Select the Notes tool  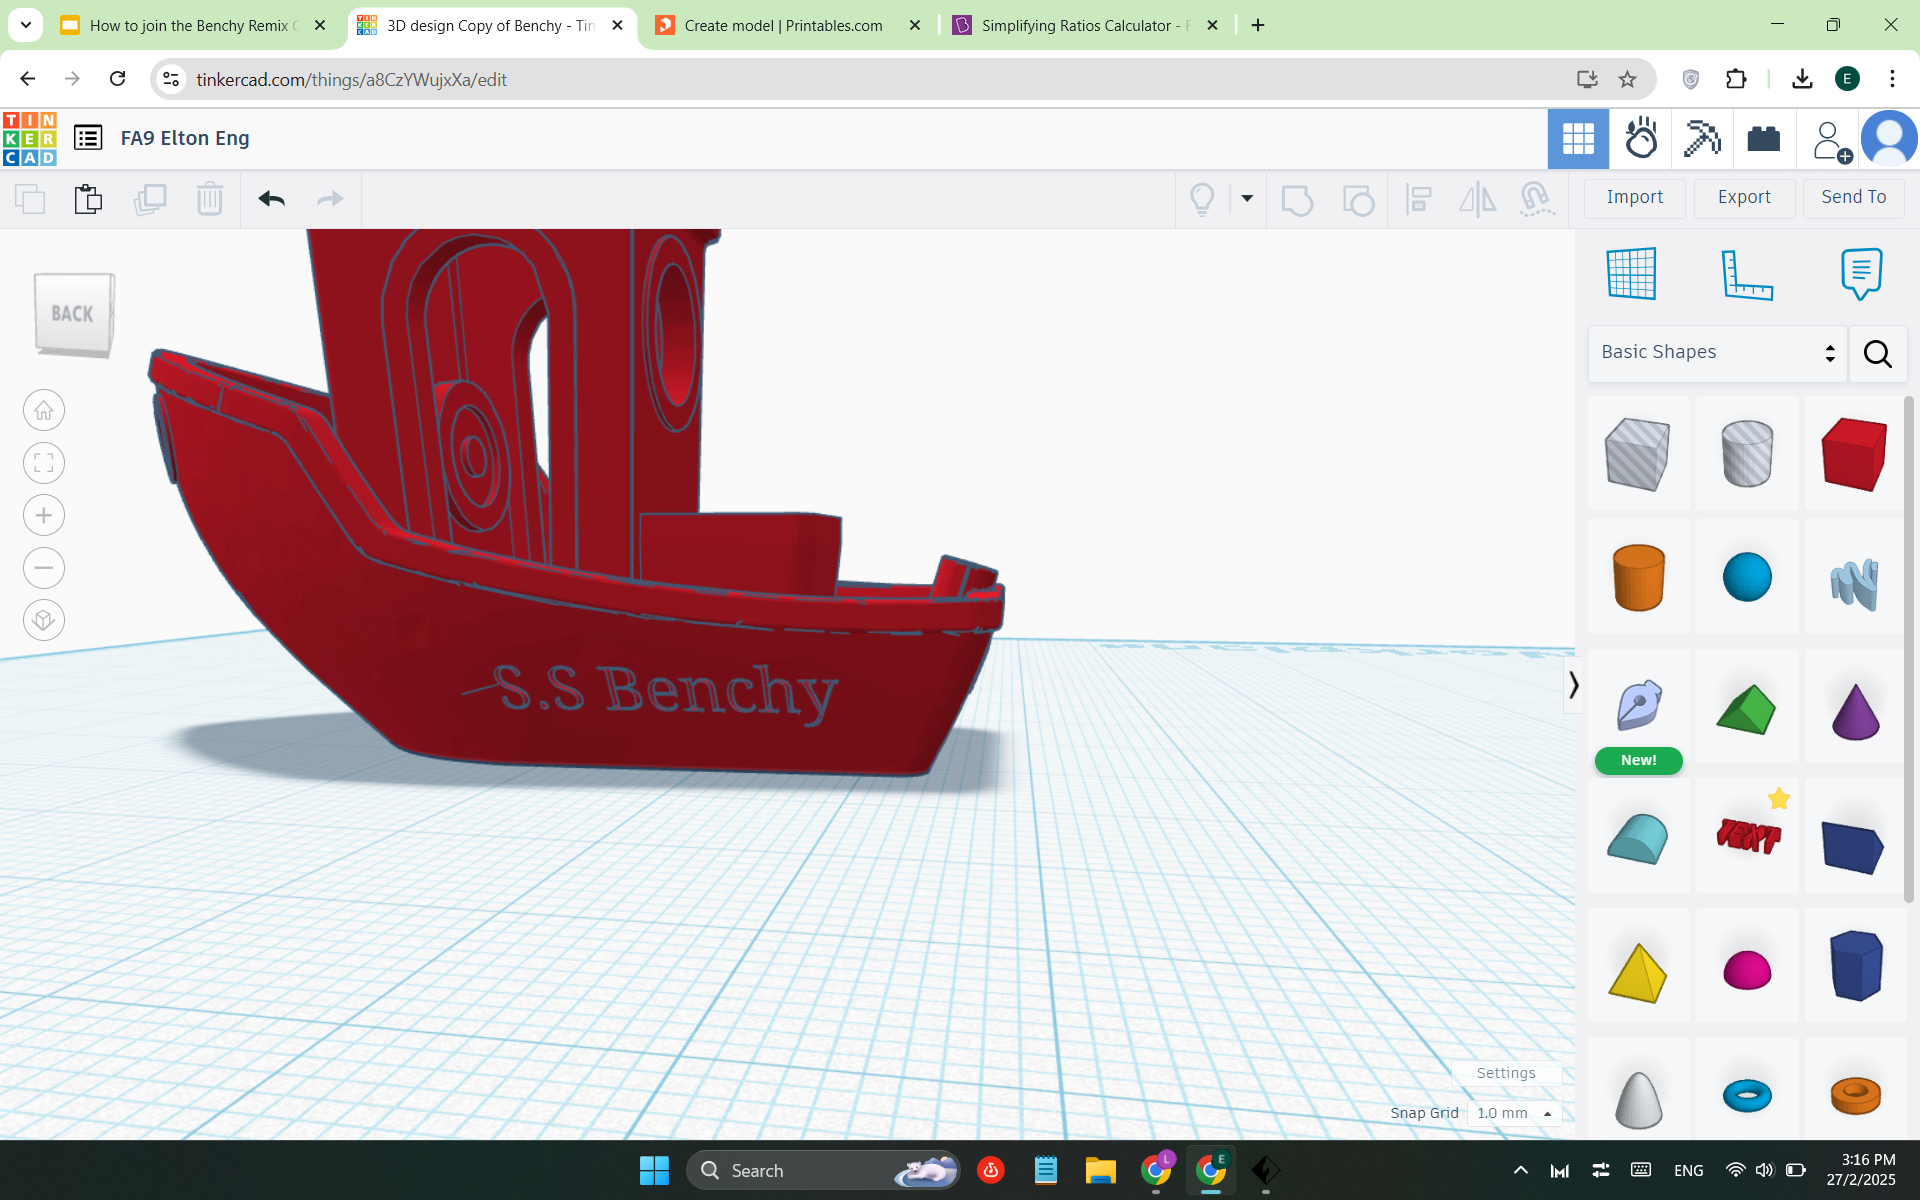pos(1861,273)
